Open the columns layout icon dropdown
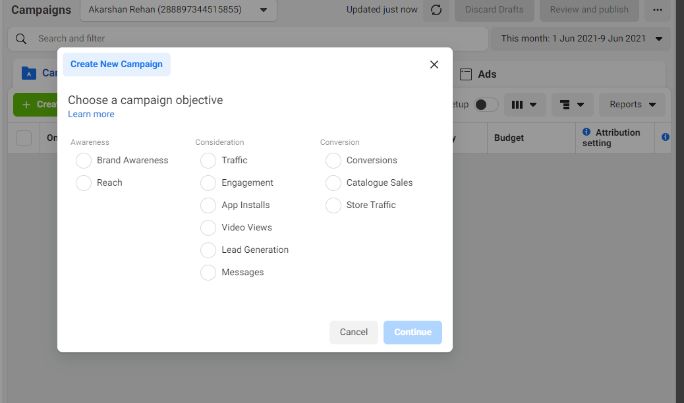 click(524, 104)
